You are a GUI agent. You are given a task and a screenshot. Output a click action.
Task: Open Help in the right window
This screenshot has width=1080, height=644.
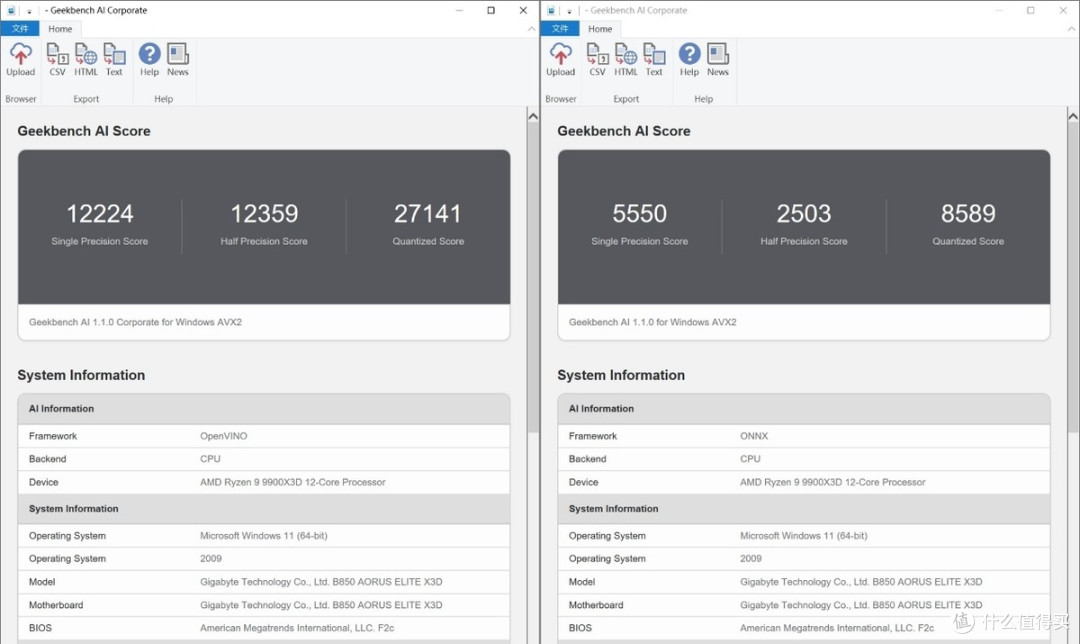(x=689, y=59)
